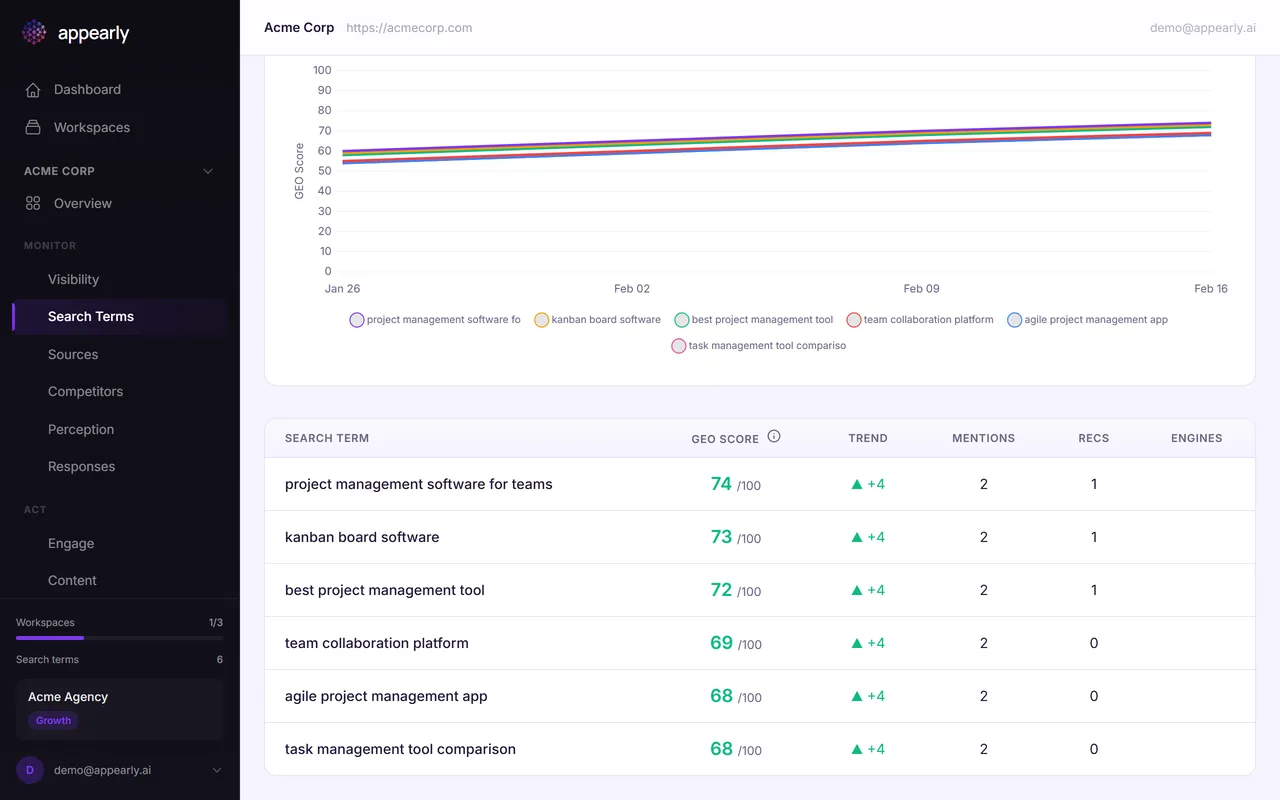
Task: Click the D avatar icon at bottom left
Action: tap(29, 770)
